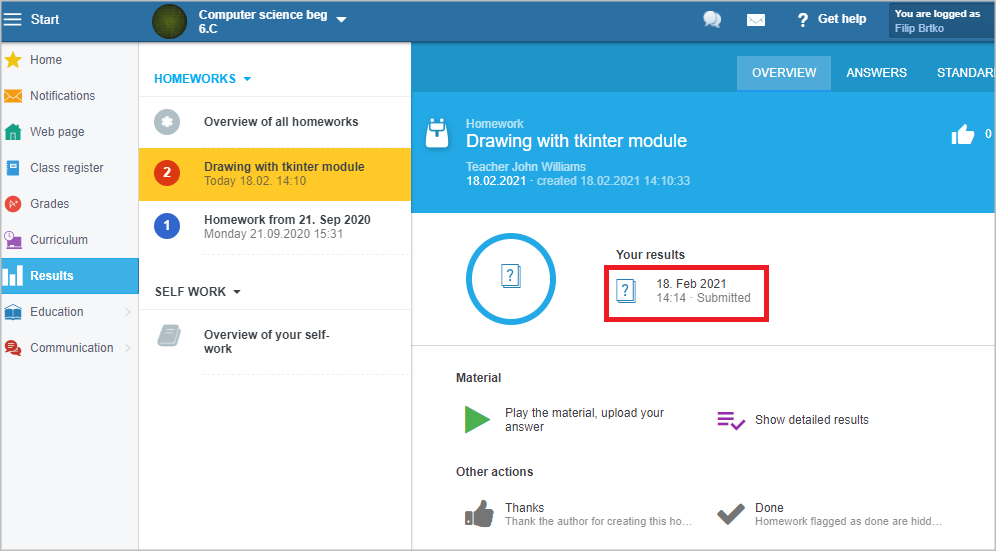Select Results in the sidebar

[x=69, y=276]
